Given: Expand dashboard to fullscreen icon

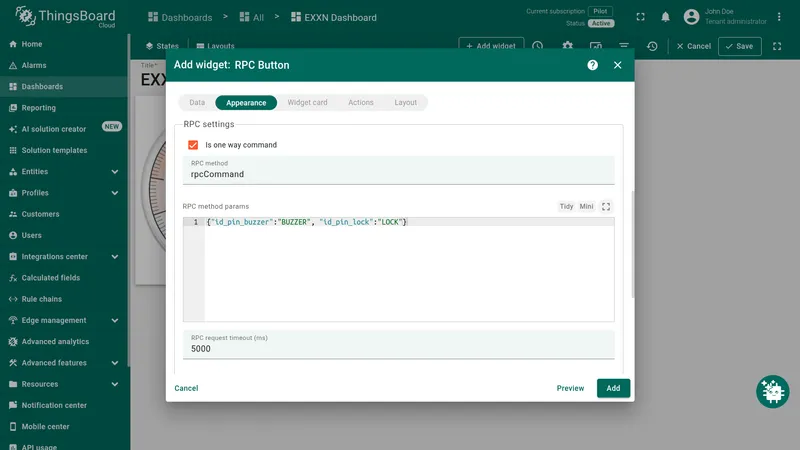Looking at the screenshot, I should click(x=777, y=46).
